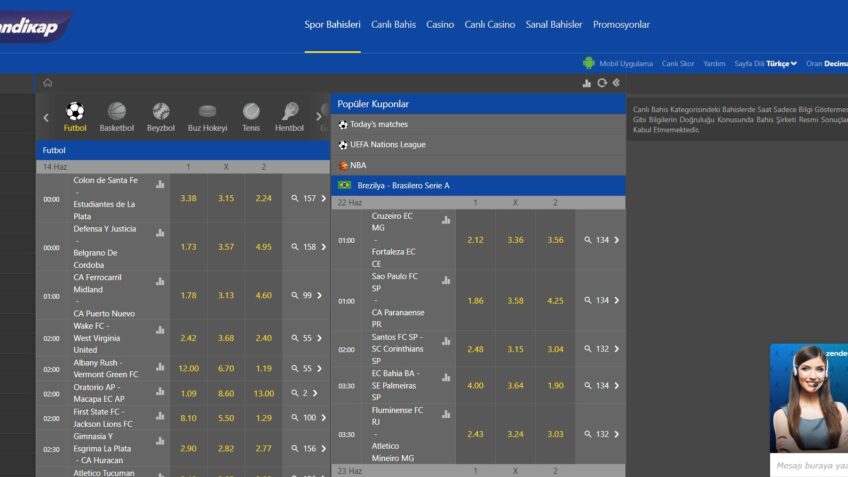
Task: Pick odds 3.38 for Colon de Santa Fe
Action: coord(188,198)
